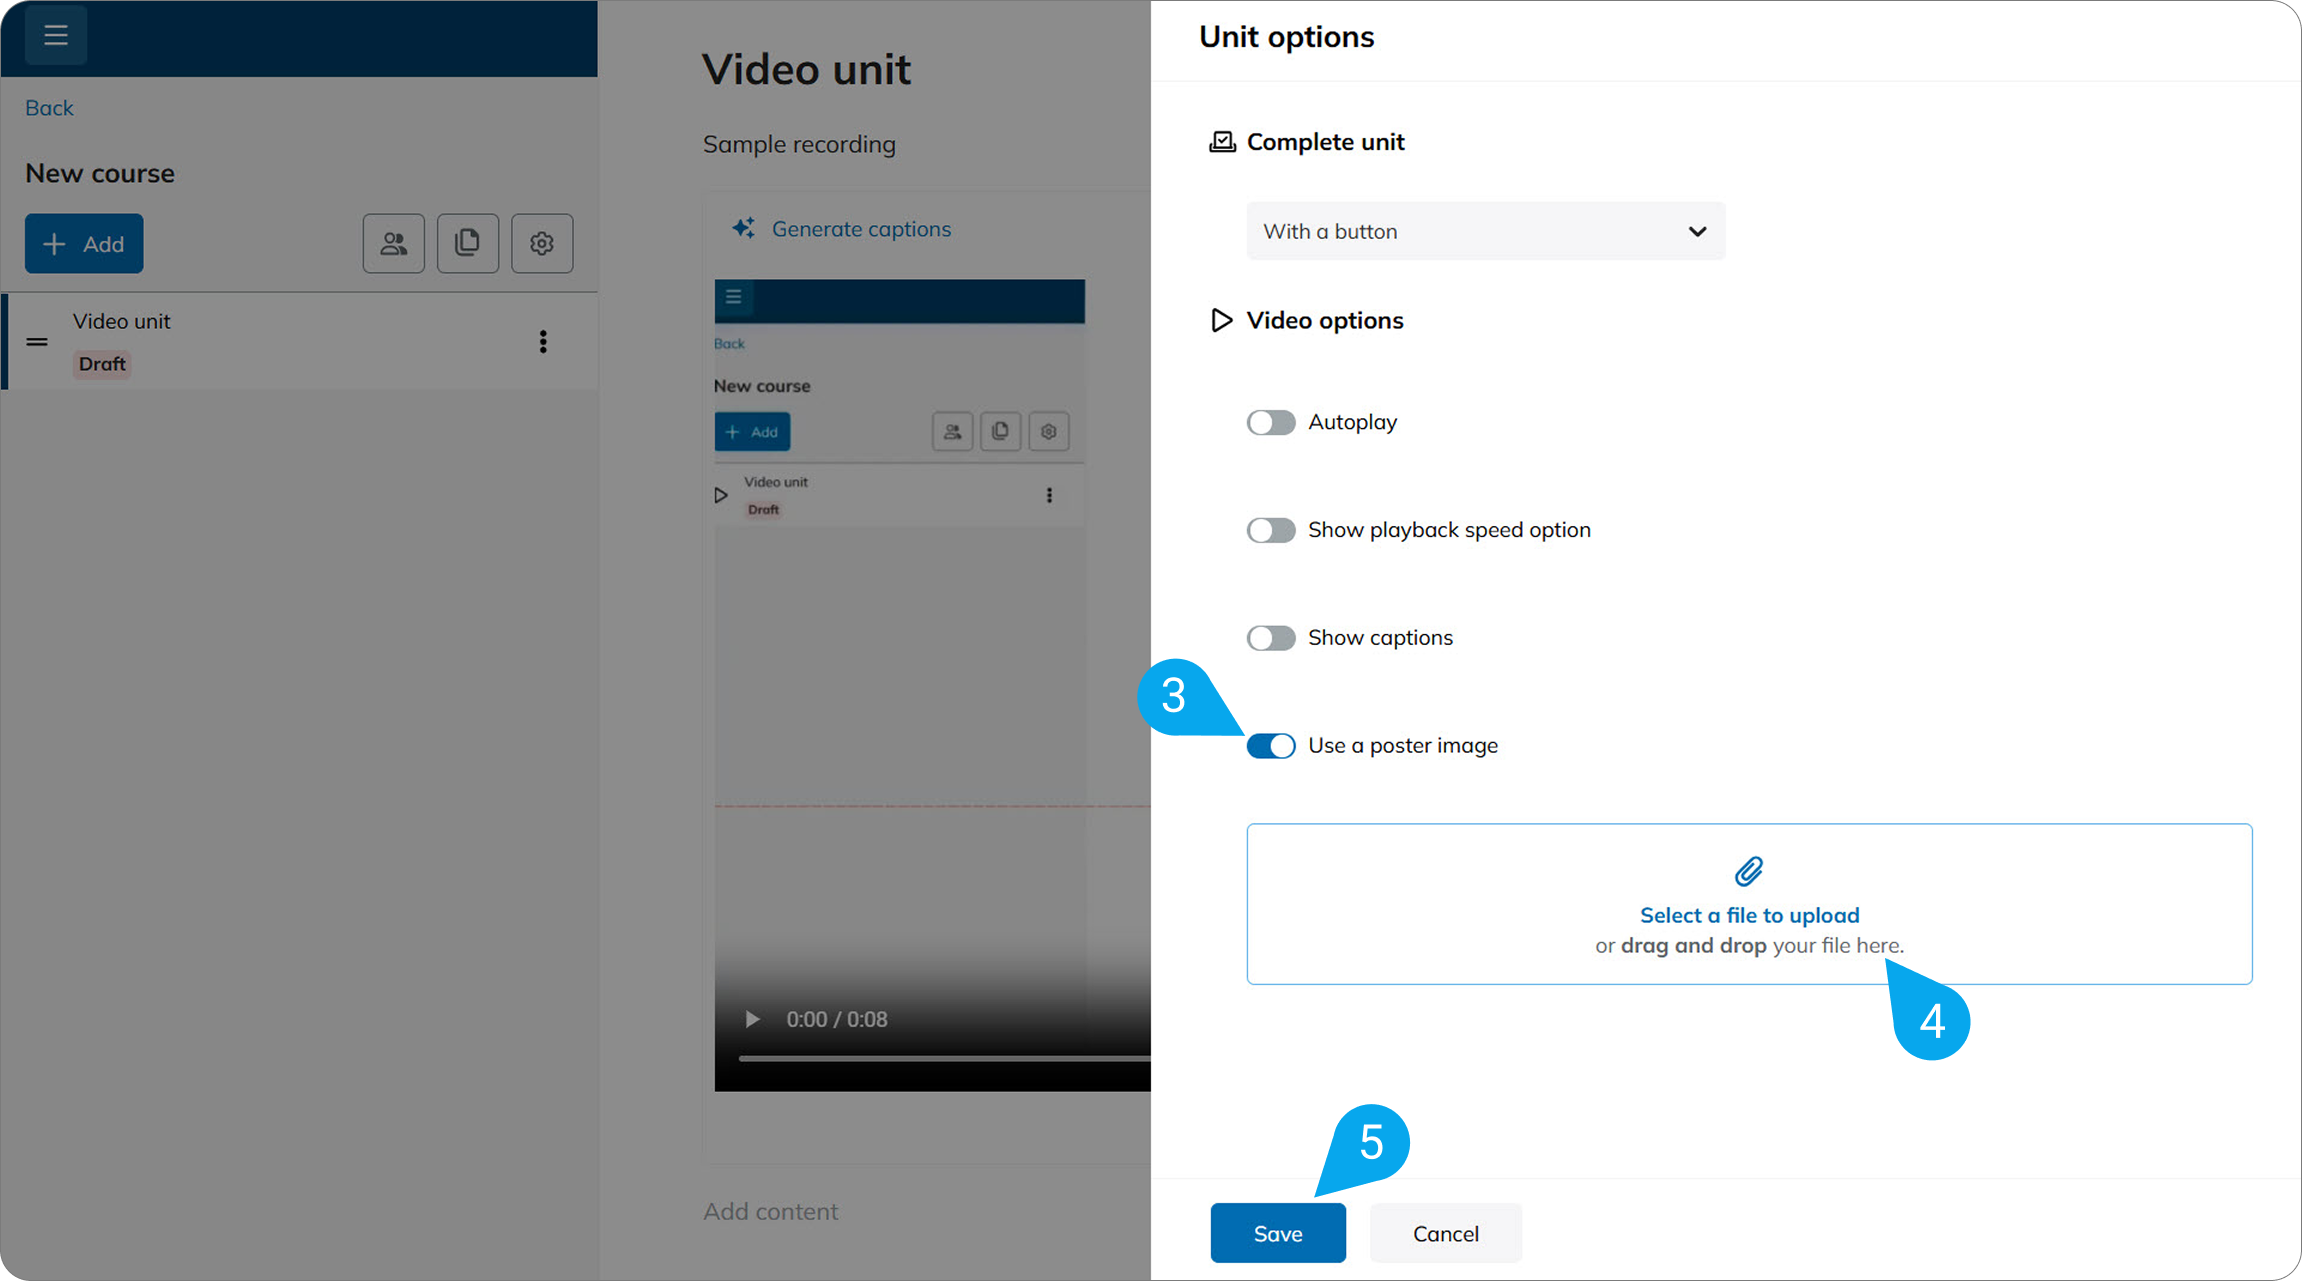
Task: Click the course users icon button
Action: tap(393, 243)
